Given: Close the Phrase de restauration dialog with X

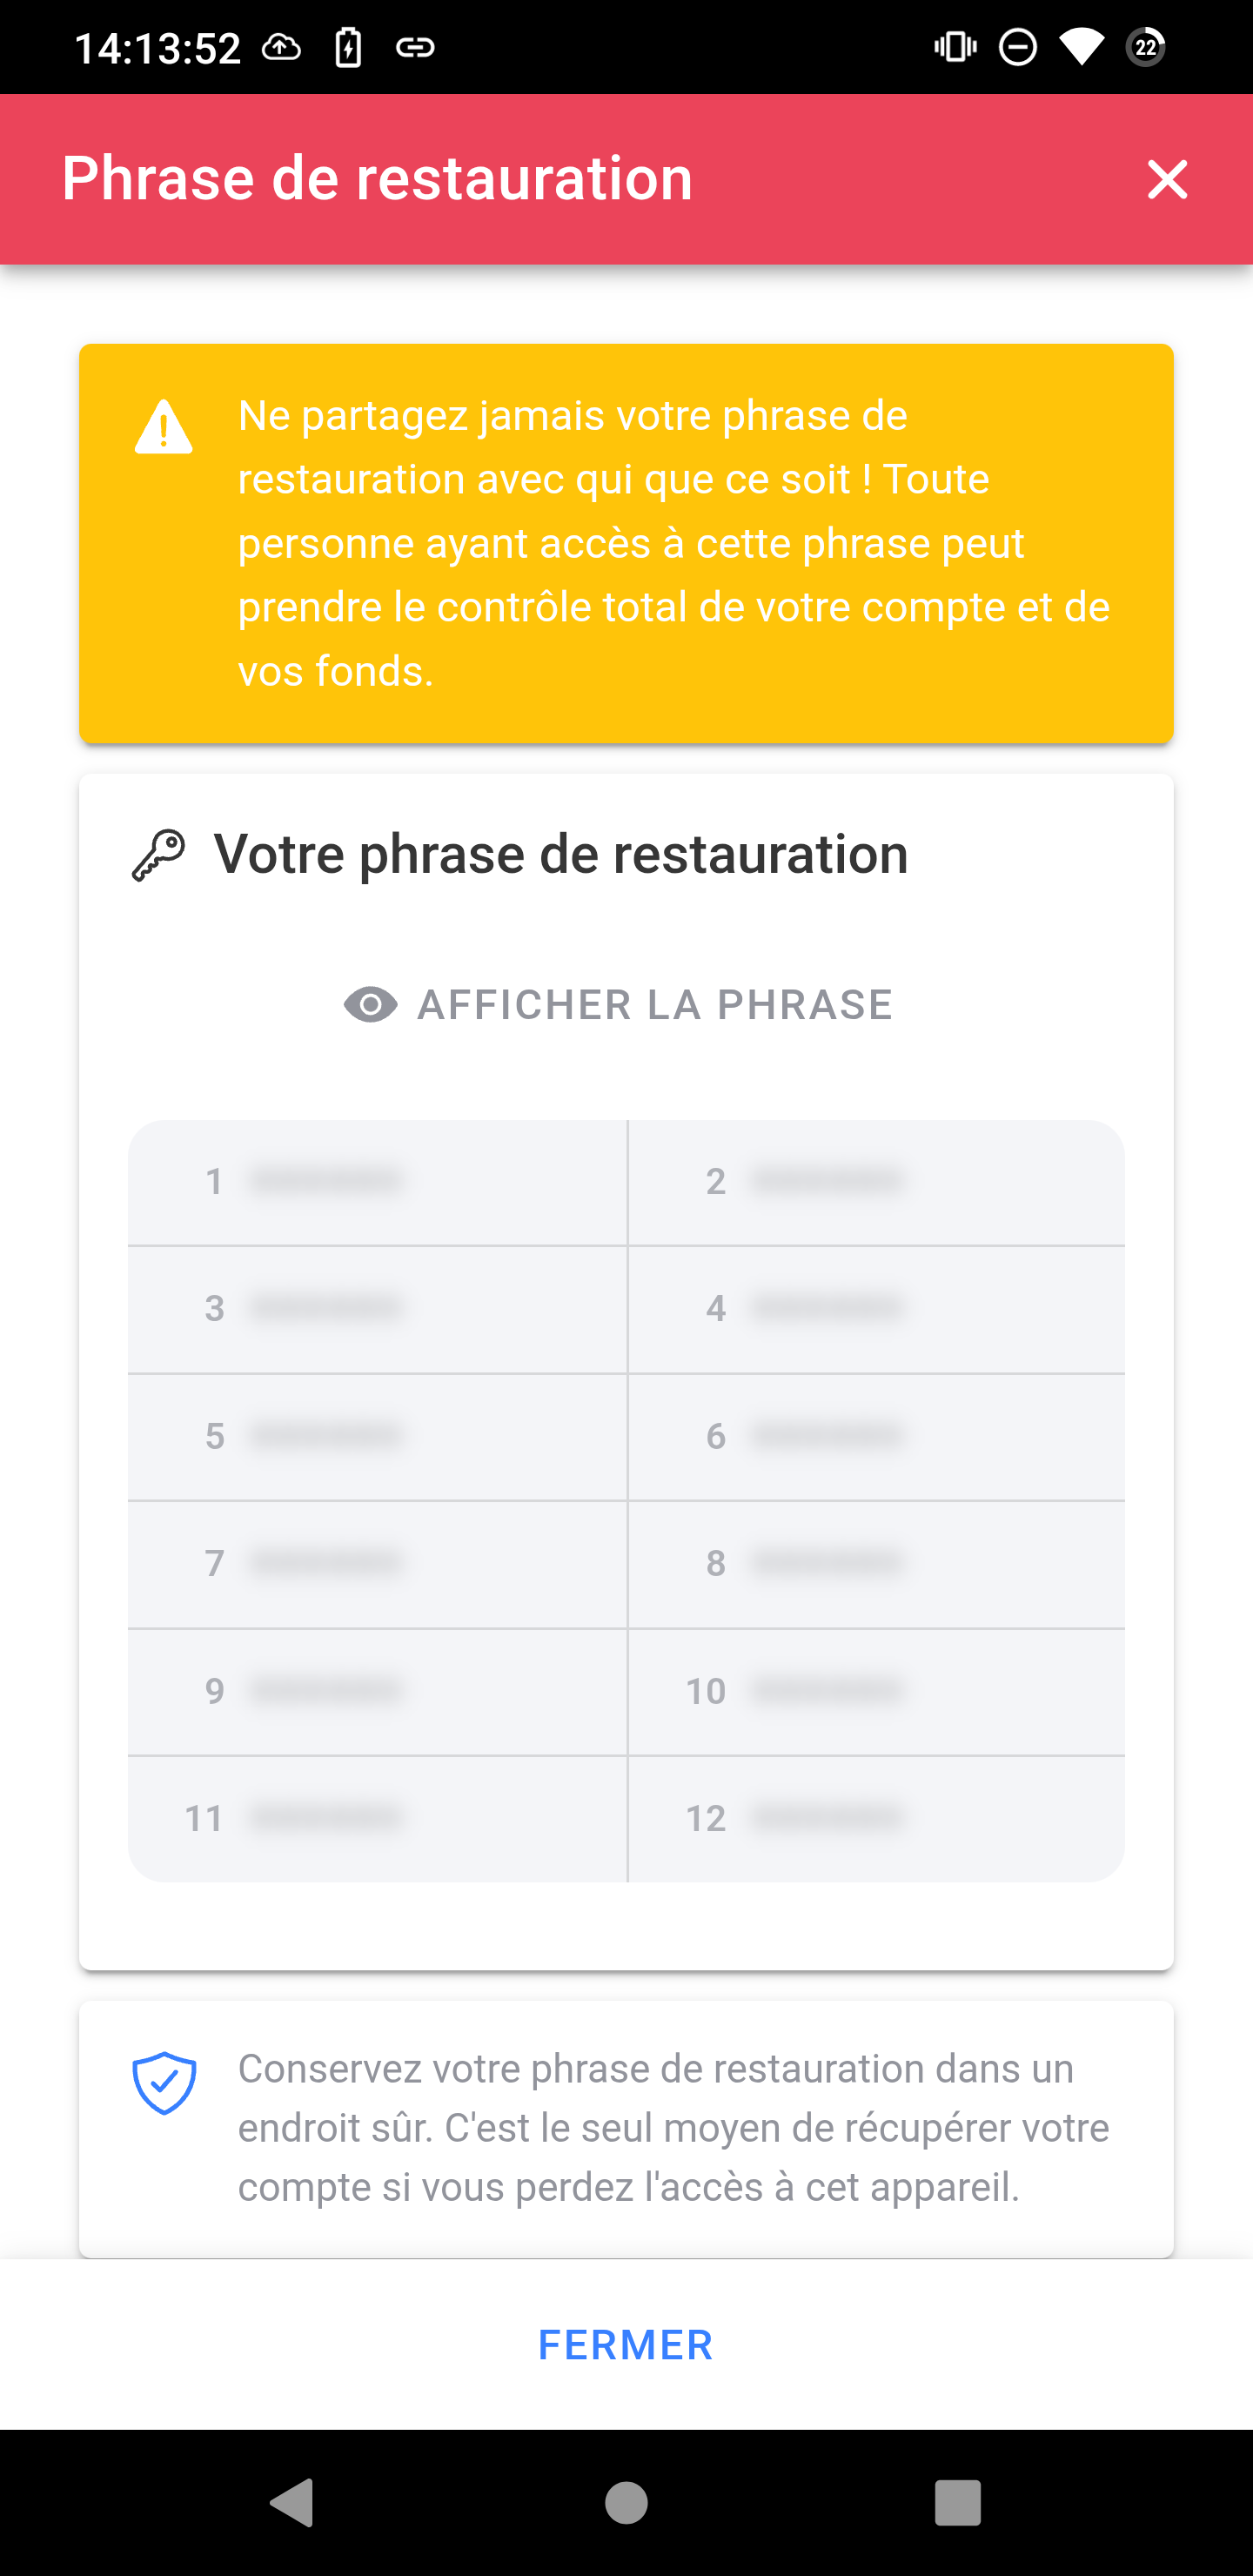Looking at the screenshot, I should pyautogui.click(x=1166, y=180).
